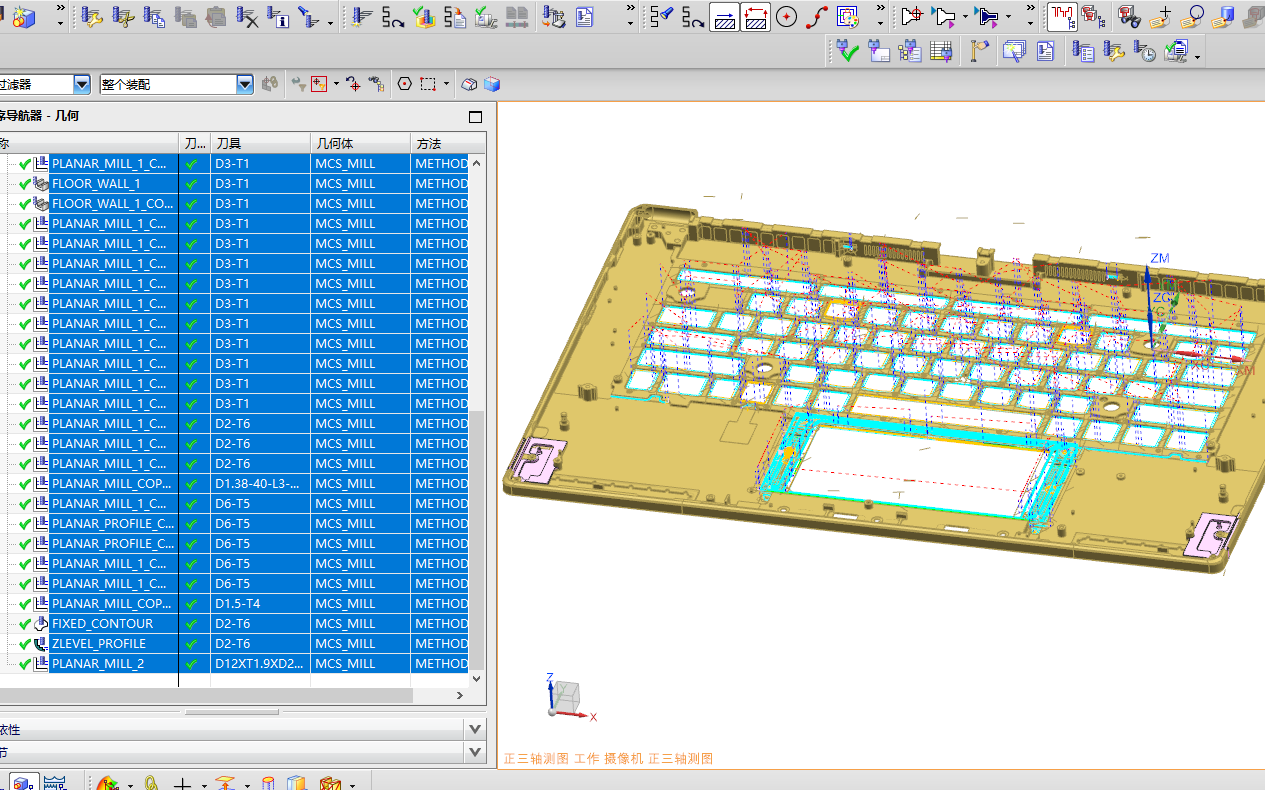The width and height of the screenshot is (1265, 790).
Task: Click the Simulate Machine icon
Action: [486, 17]
